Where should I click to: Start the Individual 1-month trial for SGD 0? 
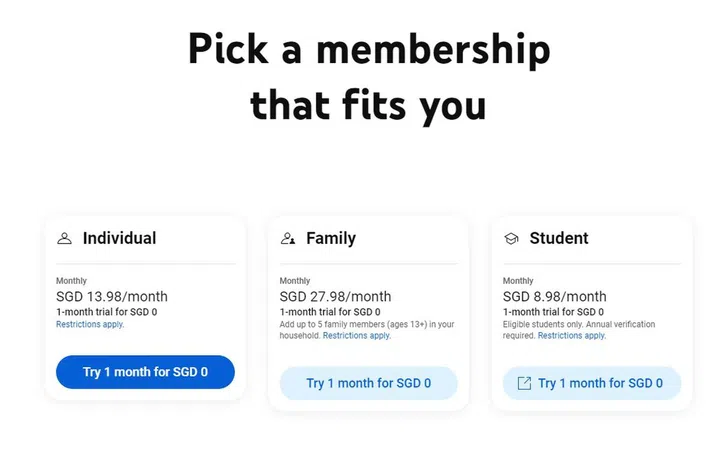pos(145,372)
